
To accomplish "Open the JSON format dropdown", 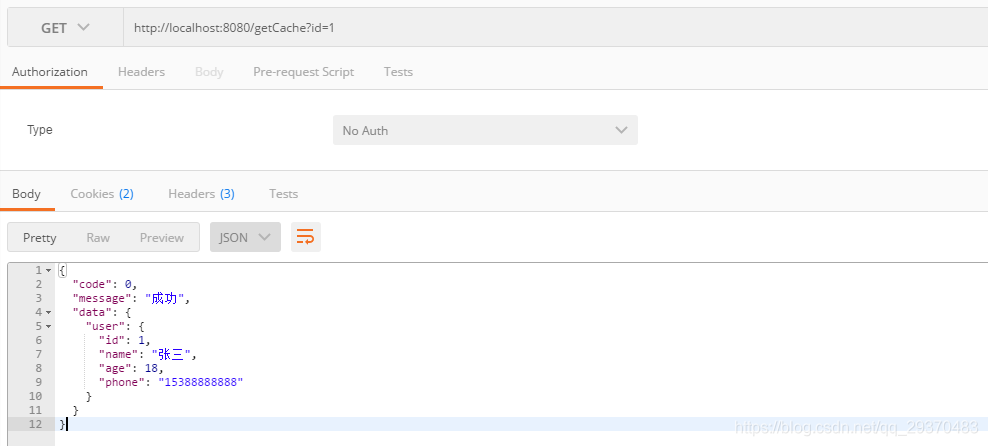I will 245,237.
